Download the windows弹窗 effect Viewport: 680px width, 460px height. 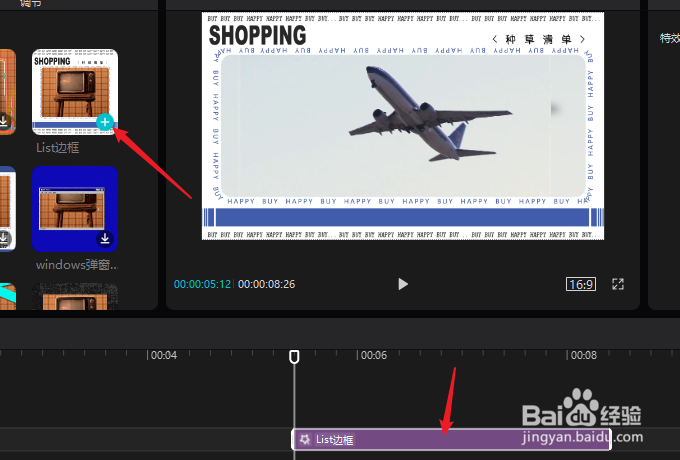click(105, 239)
